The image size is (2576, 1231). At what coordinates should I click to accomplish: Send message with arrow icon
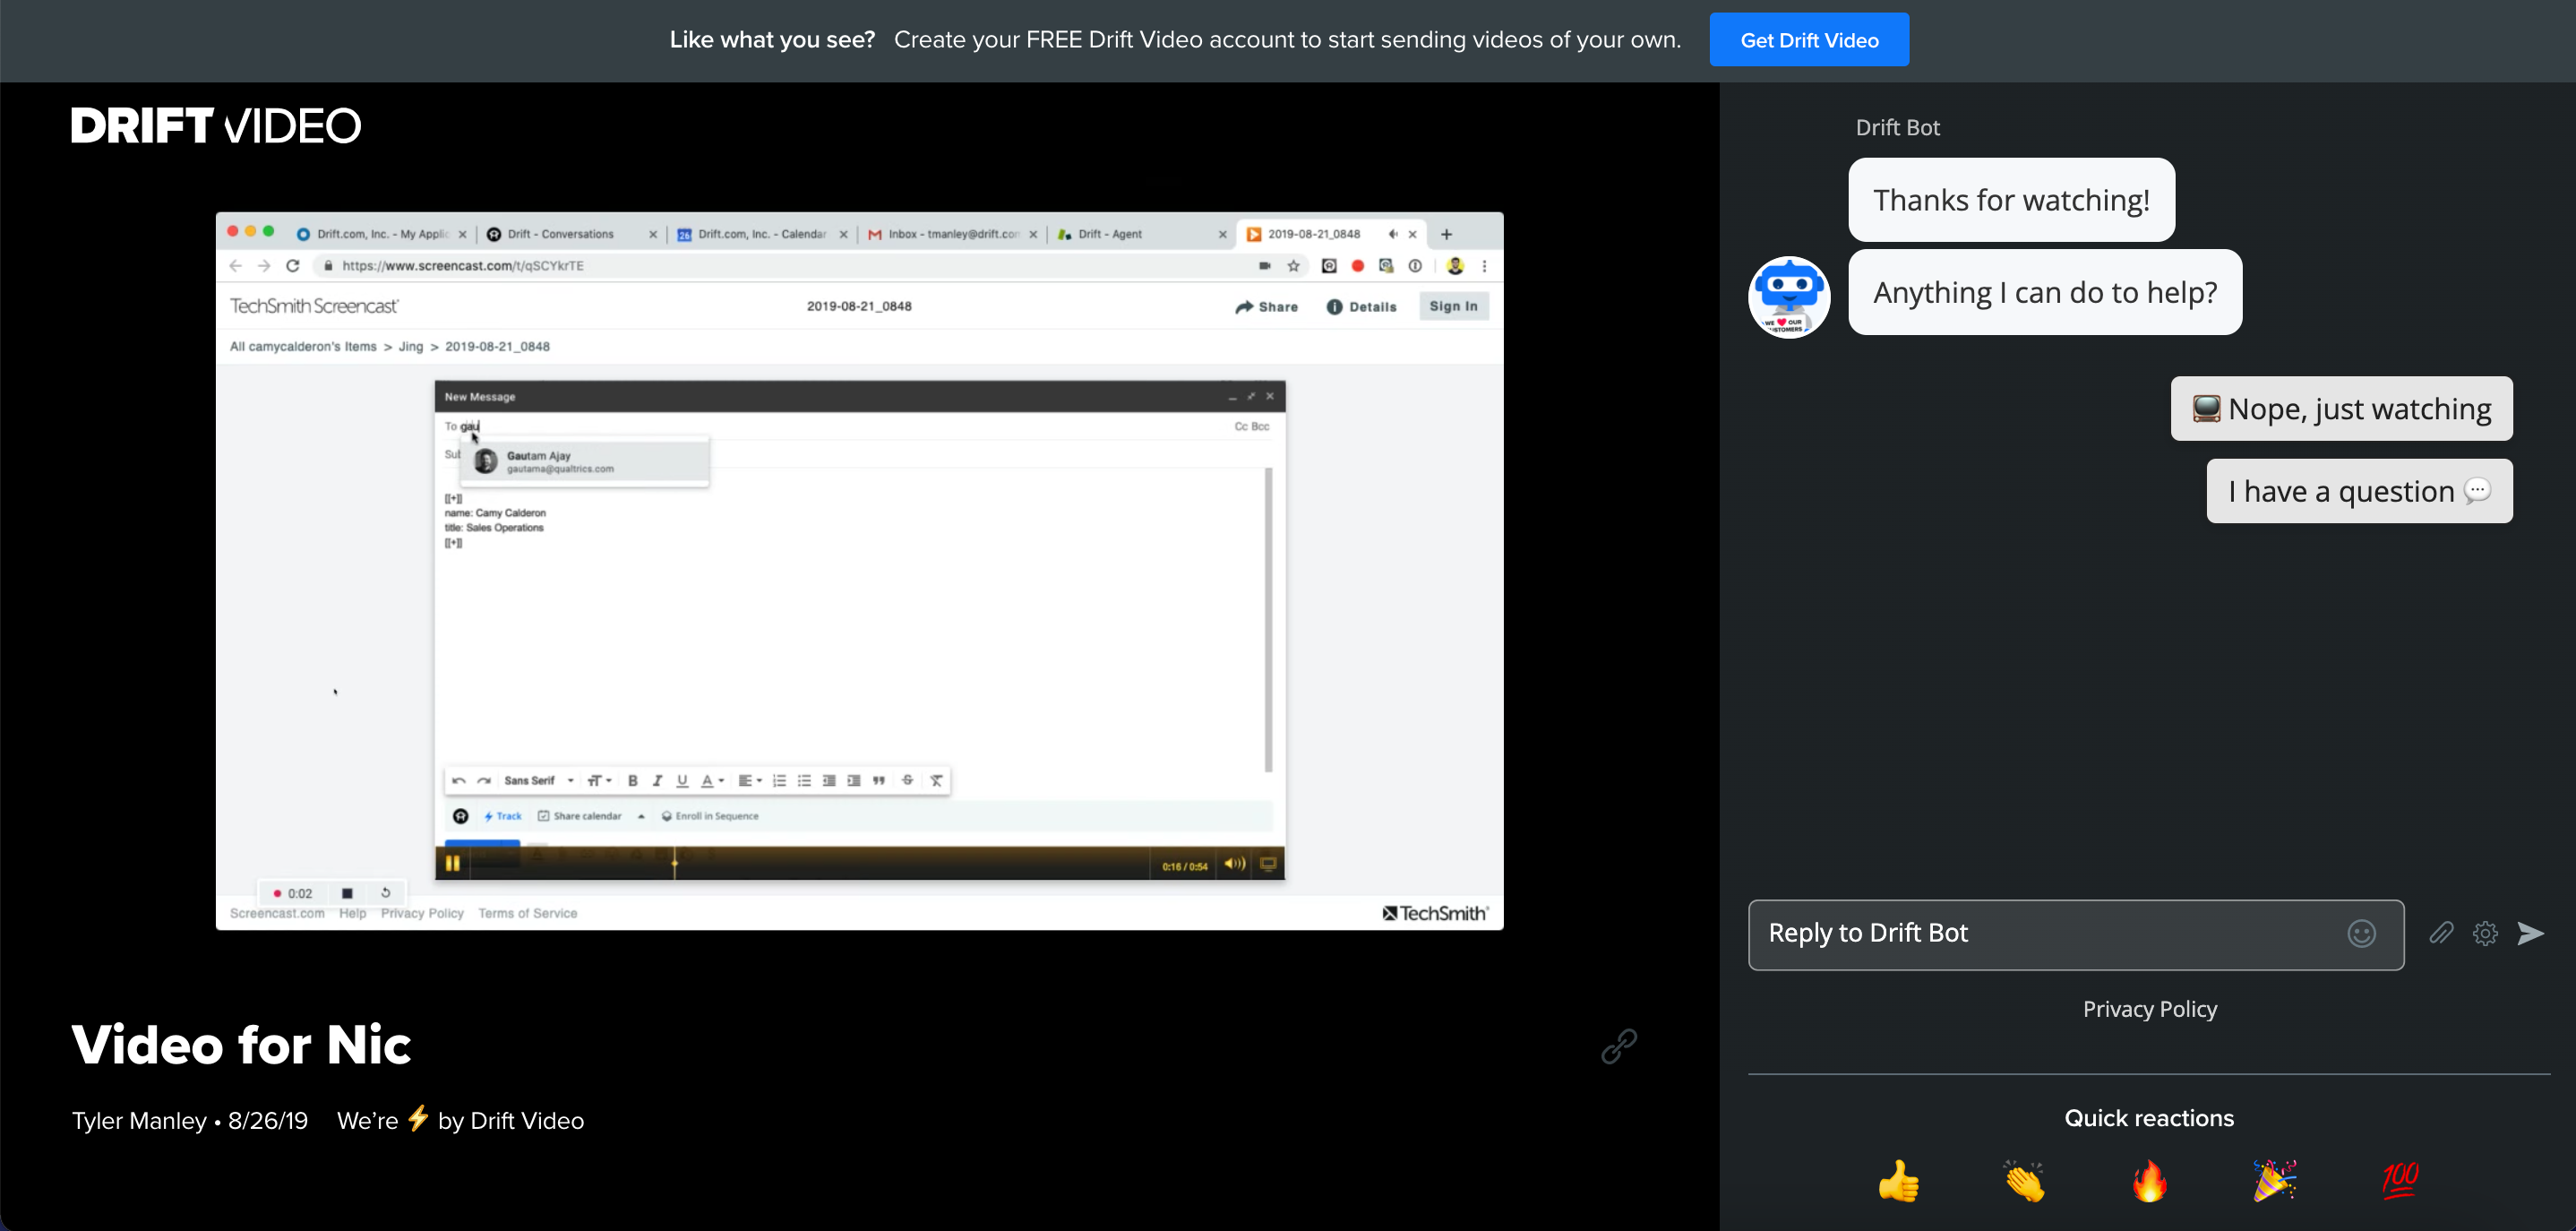tap(2530, 933)
